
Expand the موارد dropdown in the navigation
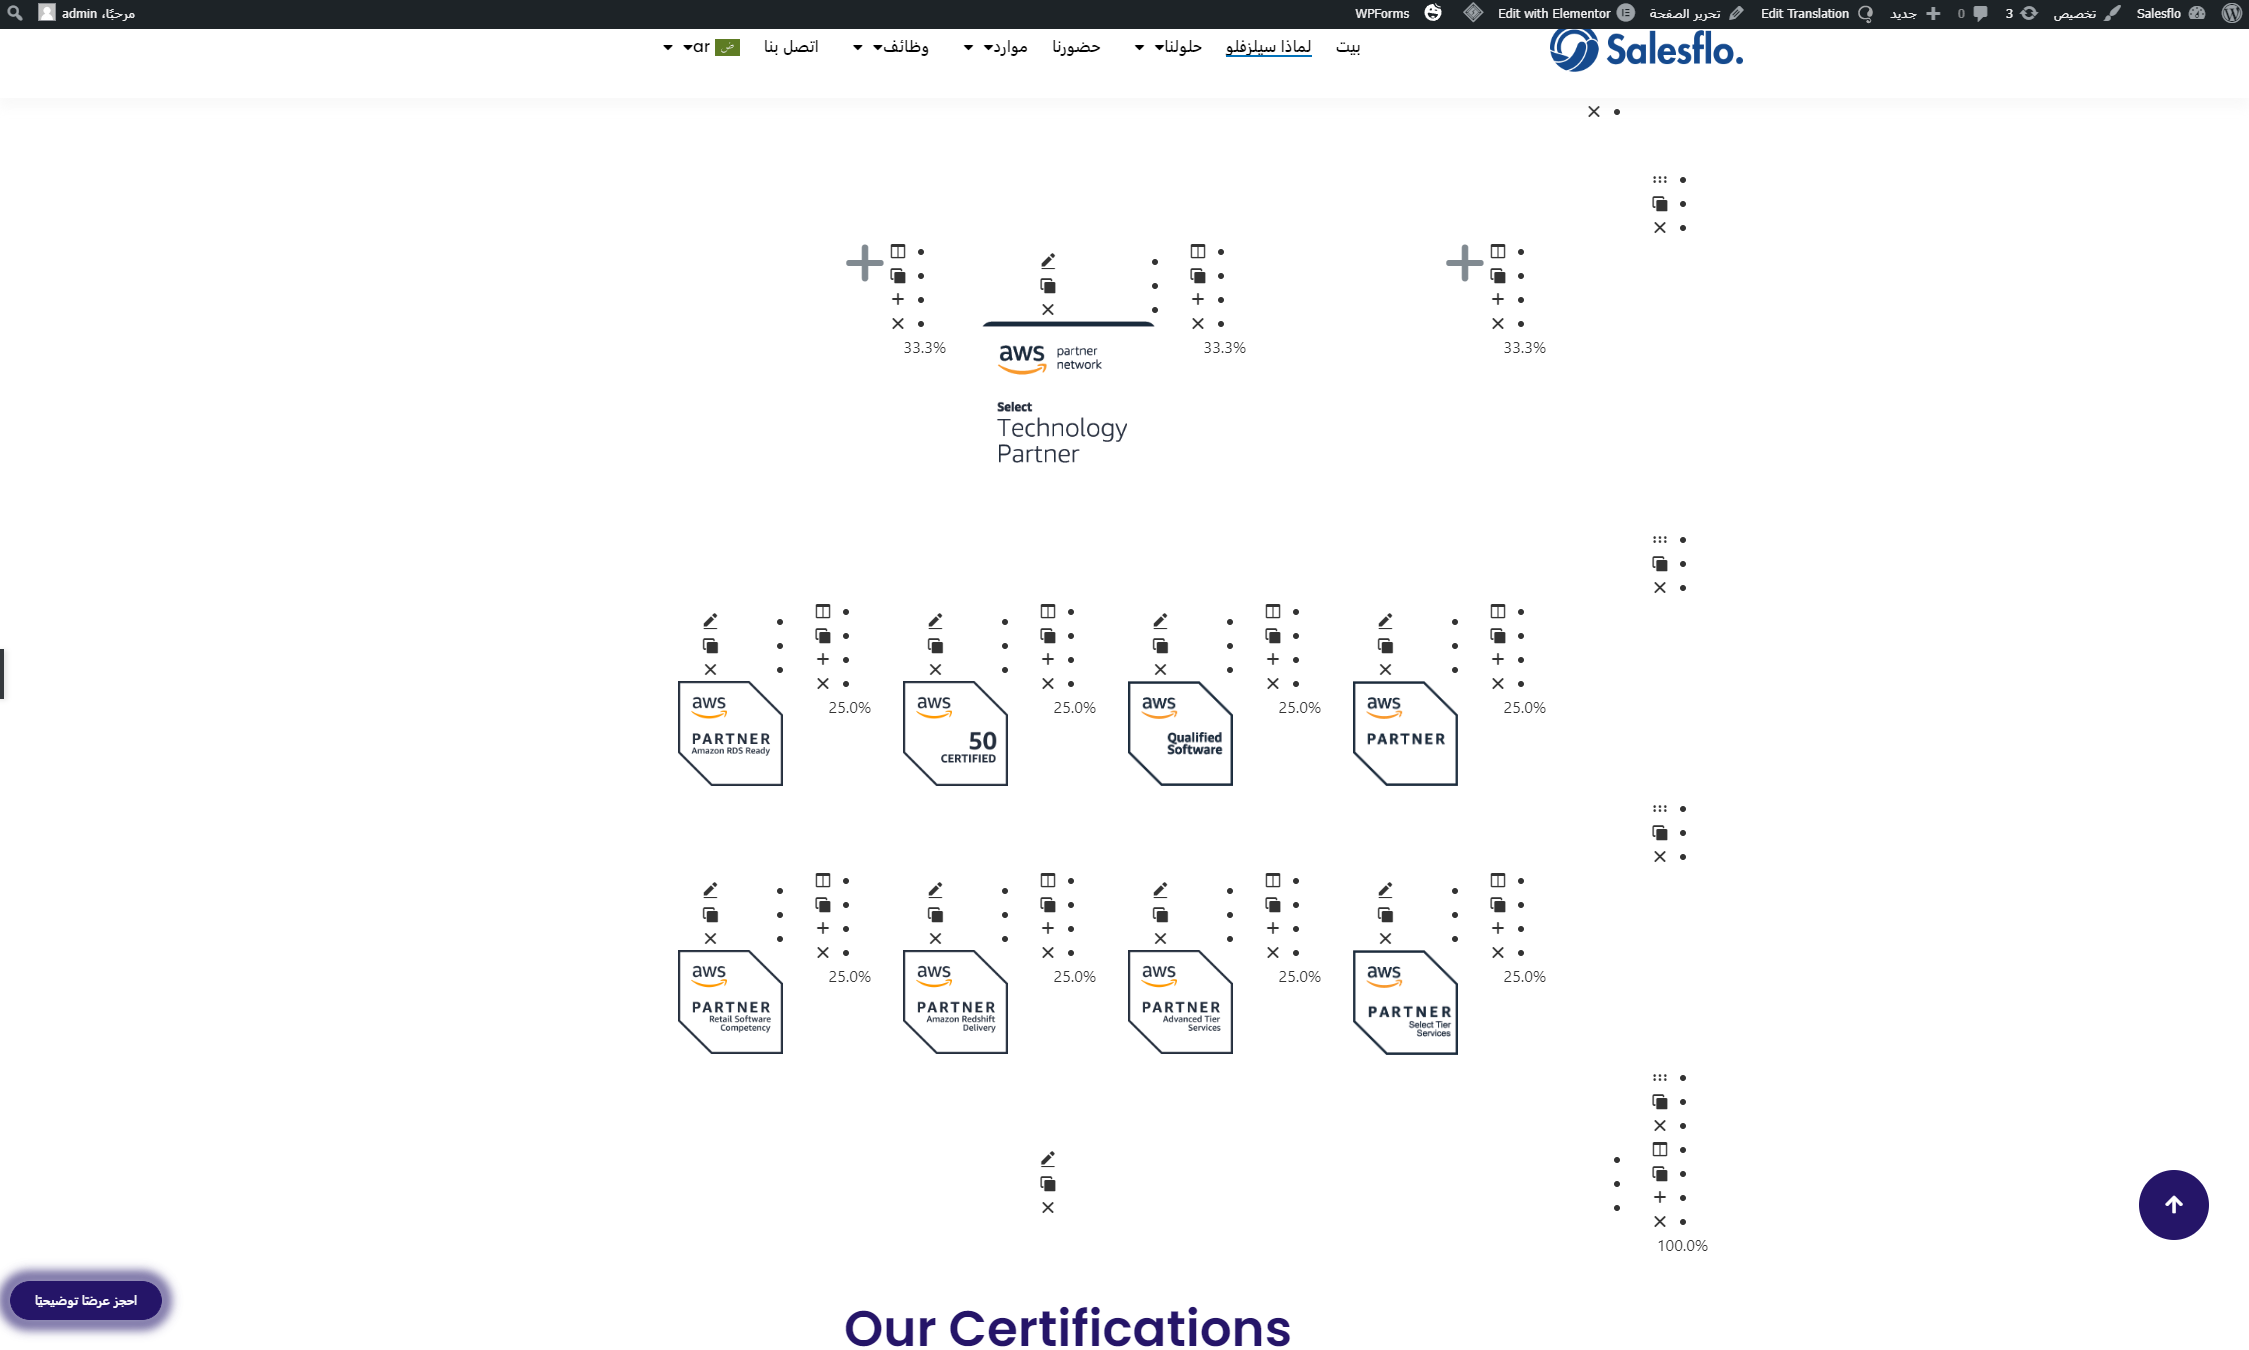click(968, 47)
